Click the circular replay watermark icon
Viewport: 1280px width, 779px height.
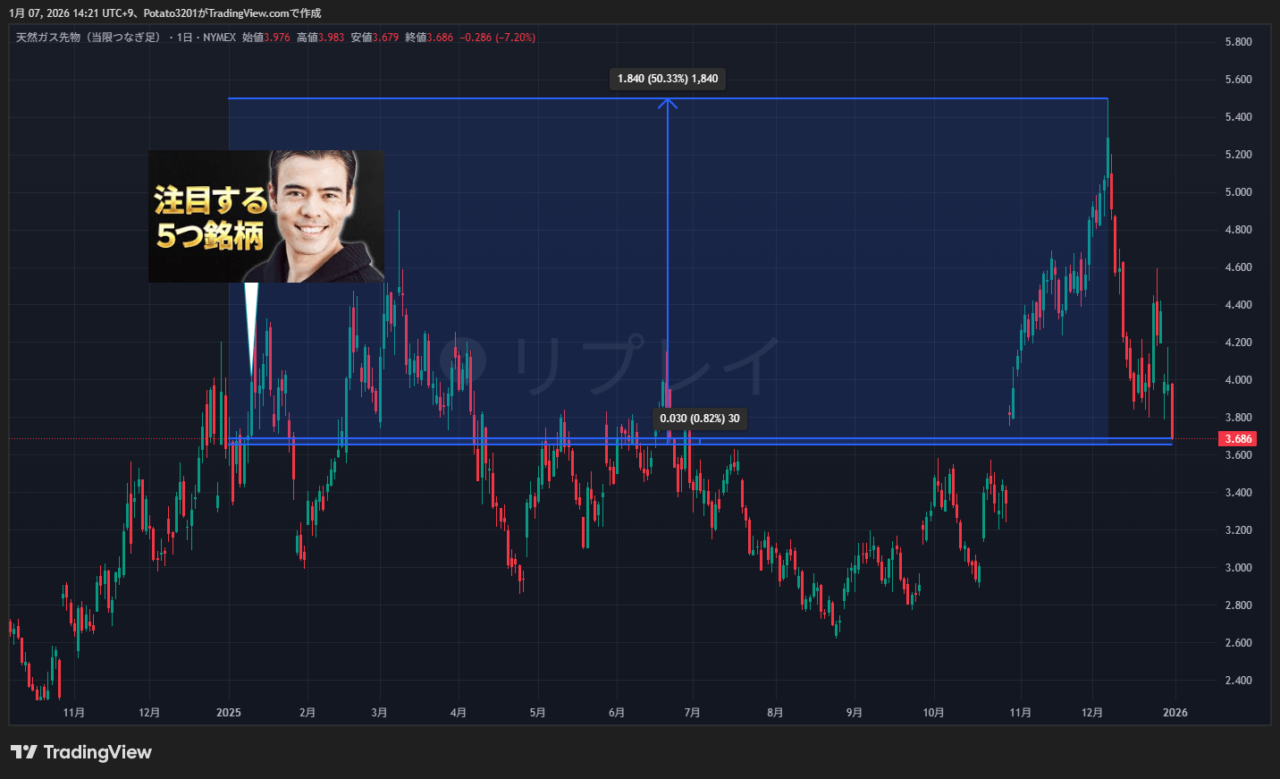coord(463,364)
